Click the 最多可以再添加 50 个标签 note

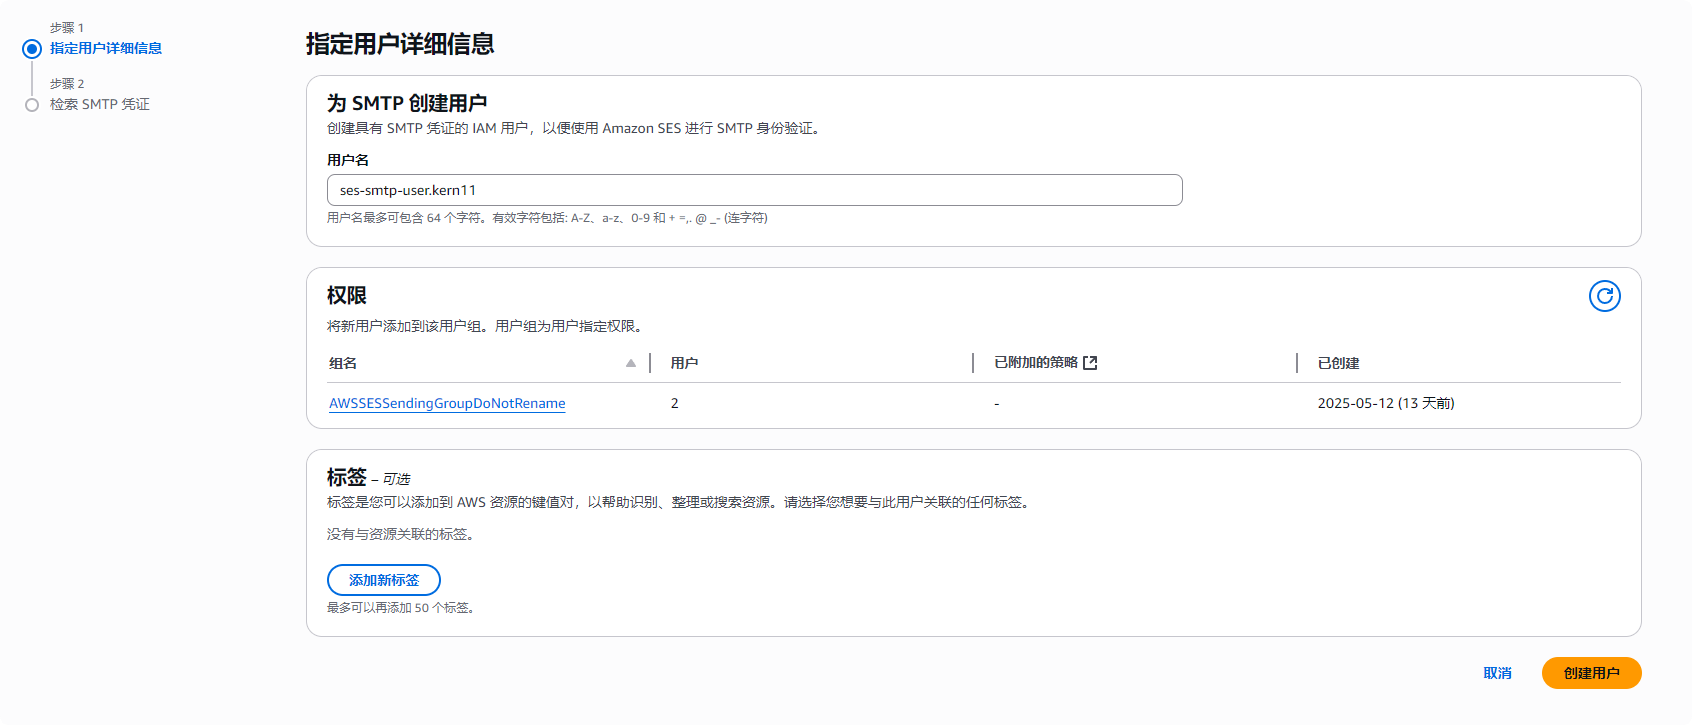click(401, 608)
